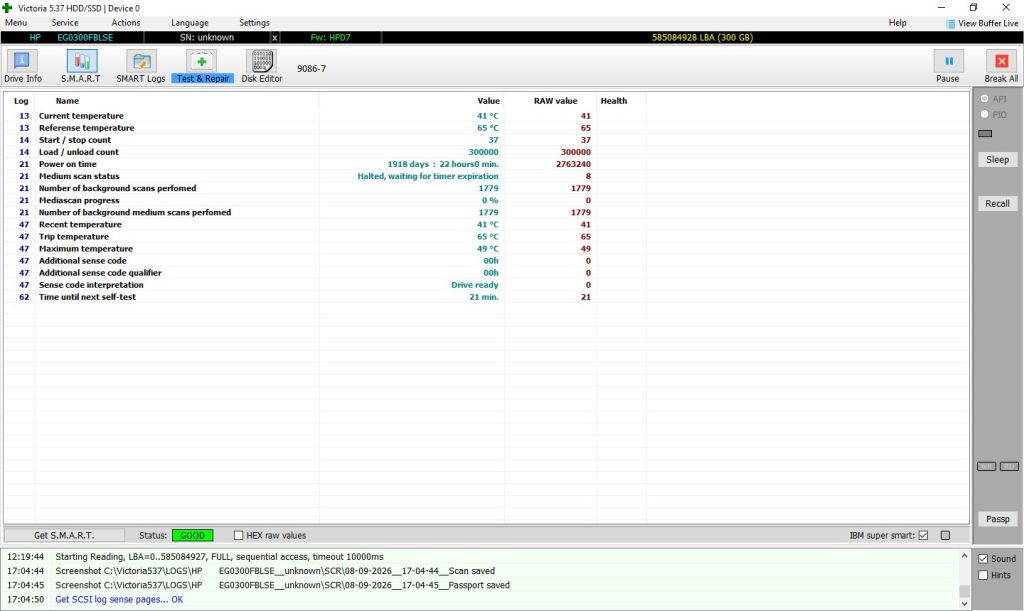
Task: Put the drive to Sleep
Action: click(997, 159)
